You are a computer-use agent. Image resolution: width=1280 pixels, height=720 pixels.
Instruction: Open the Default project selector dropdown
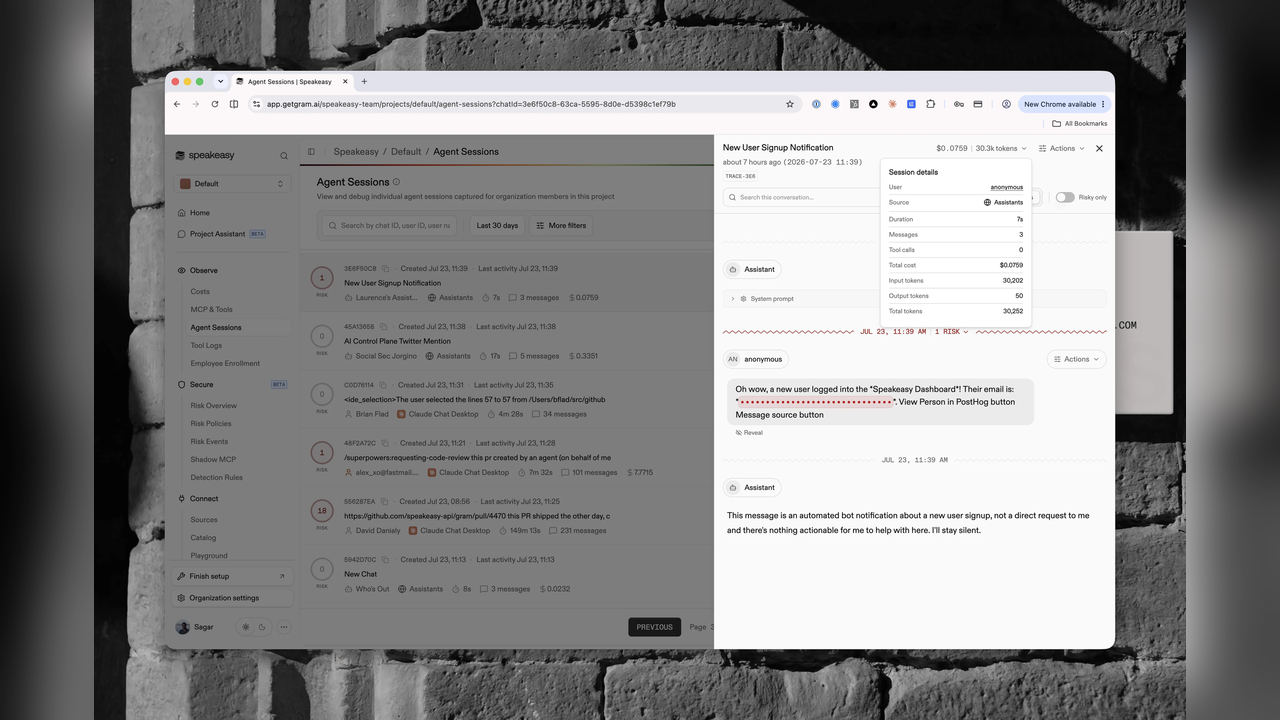[233, 184]
